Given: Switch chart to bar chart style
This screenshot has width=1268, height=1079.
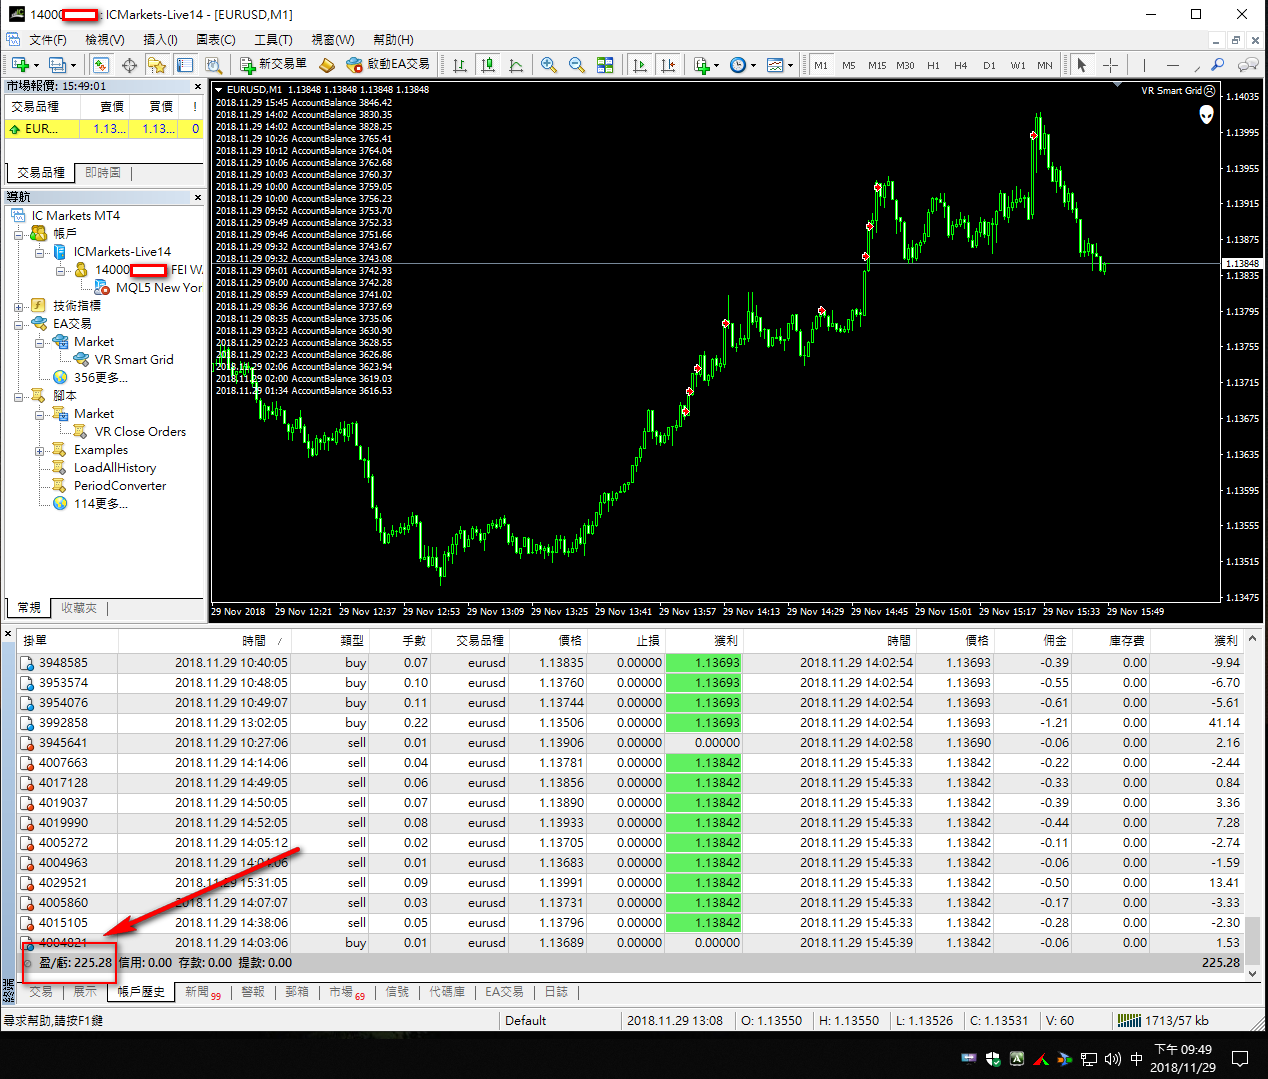Looking at the screenshot, I should pyautogui.click(x=460, y=65).
